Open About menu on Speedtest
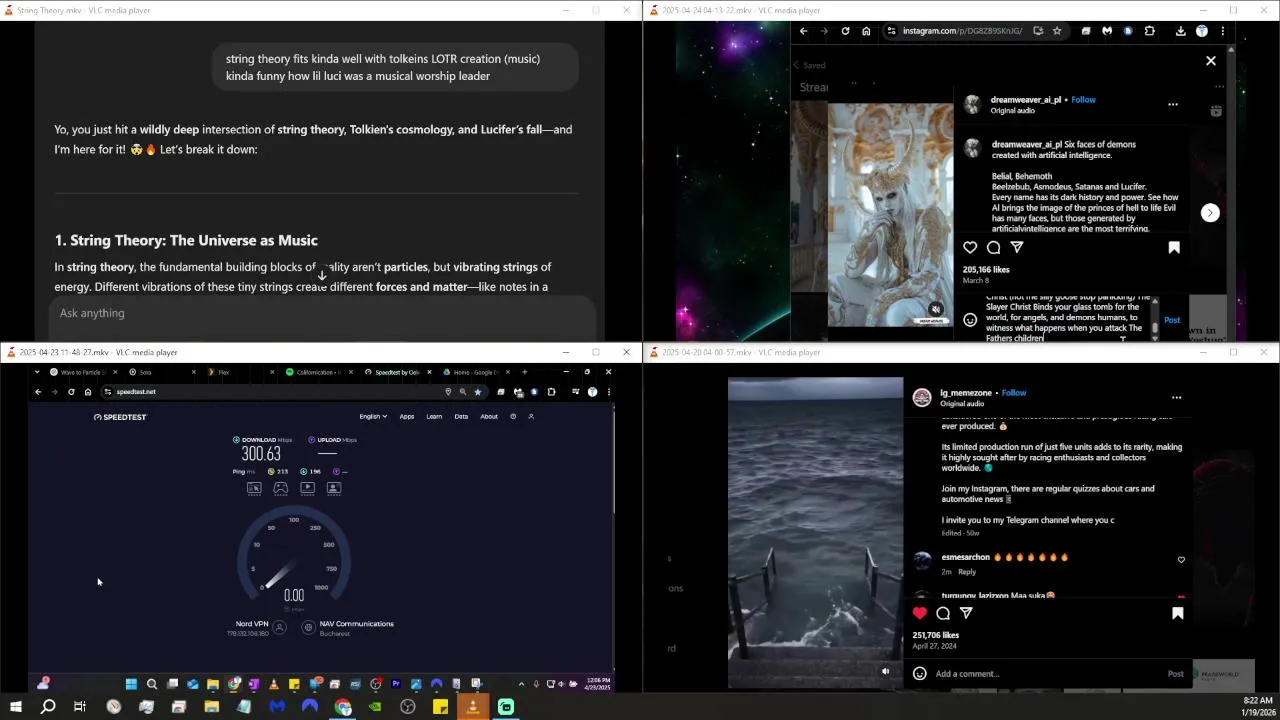Screen dimensions: 1280x720 (x=489, y=417)
